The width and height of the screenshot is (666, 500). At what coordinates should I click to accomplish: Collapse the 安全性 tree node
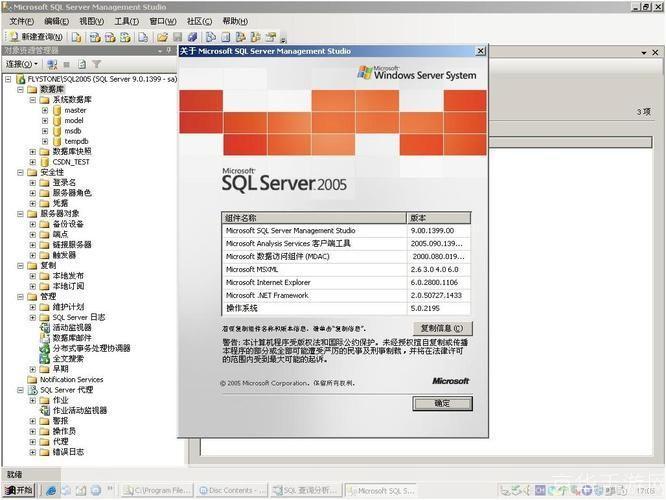pyautogui.click(x=20, y=172)
